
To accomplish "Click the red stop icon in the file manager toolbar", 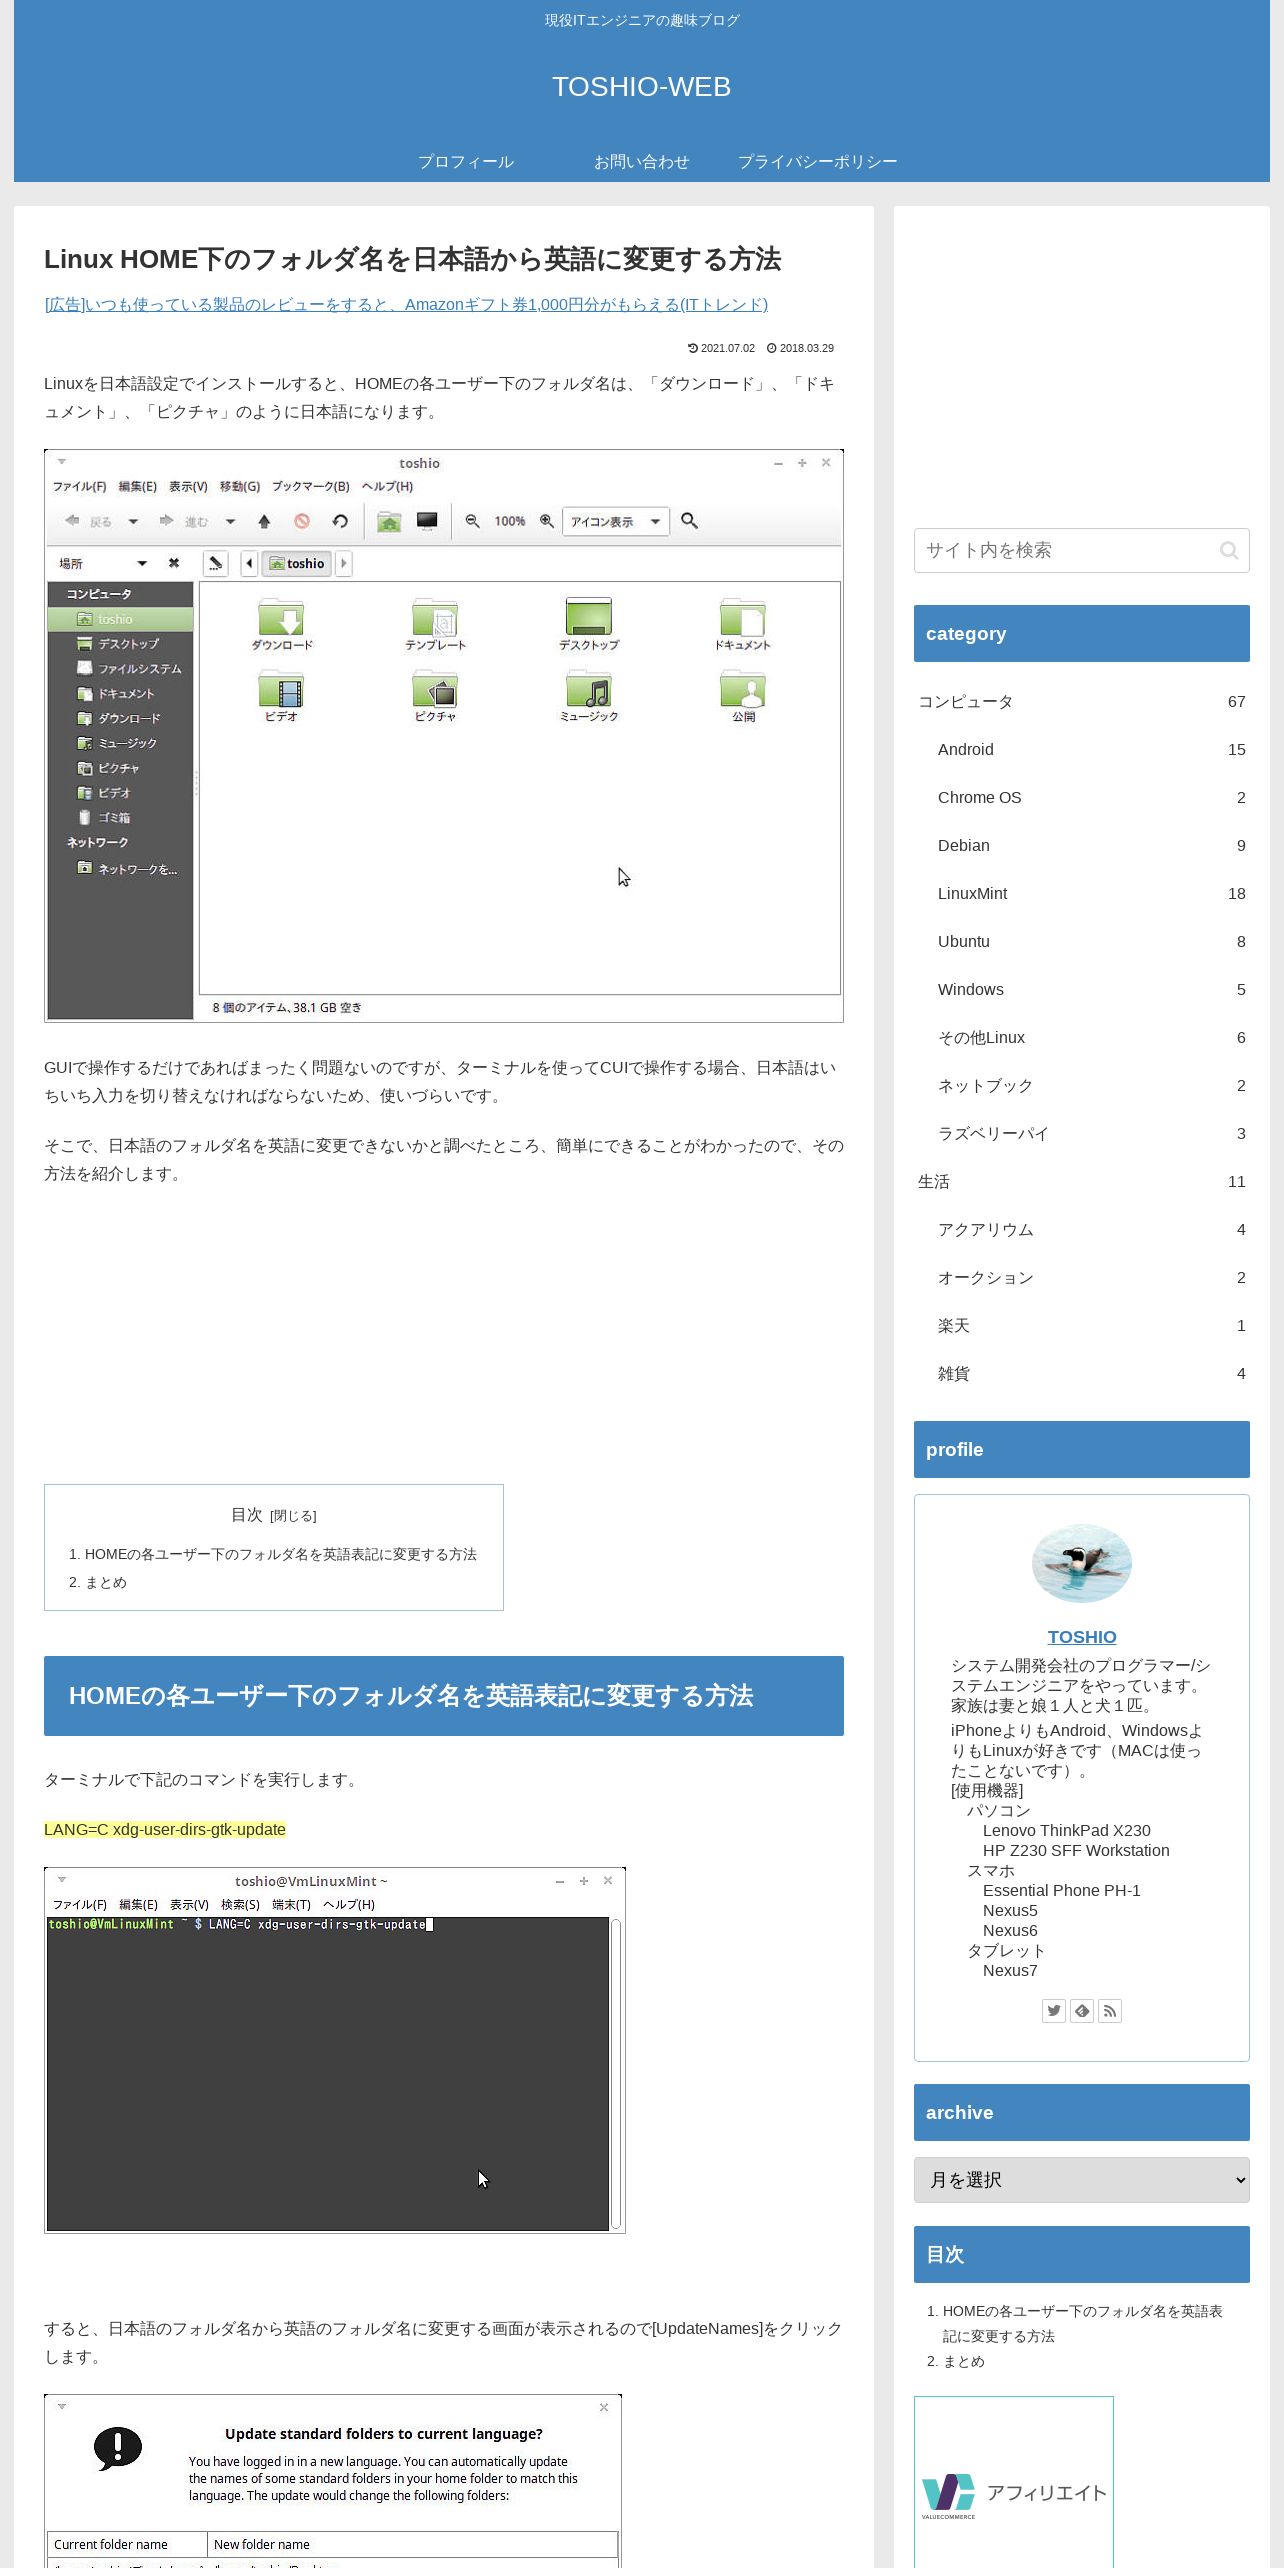I will [302, 521].
